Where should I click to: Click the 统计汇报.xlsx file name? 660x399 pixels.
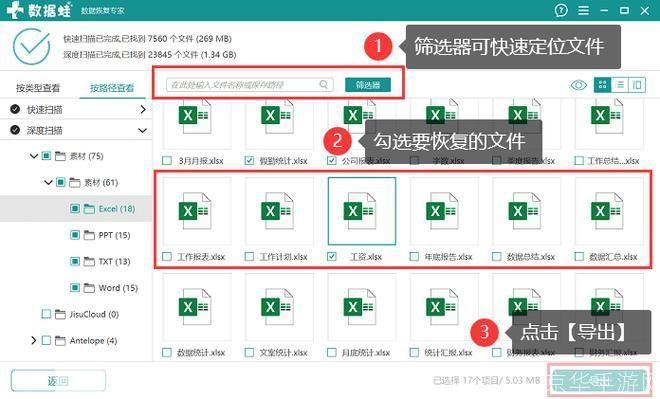(448, 353)
